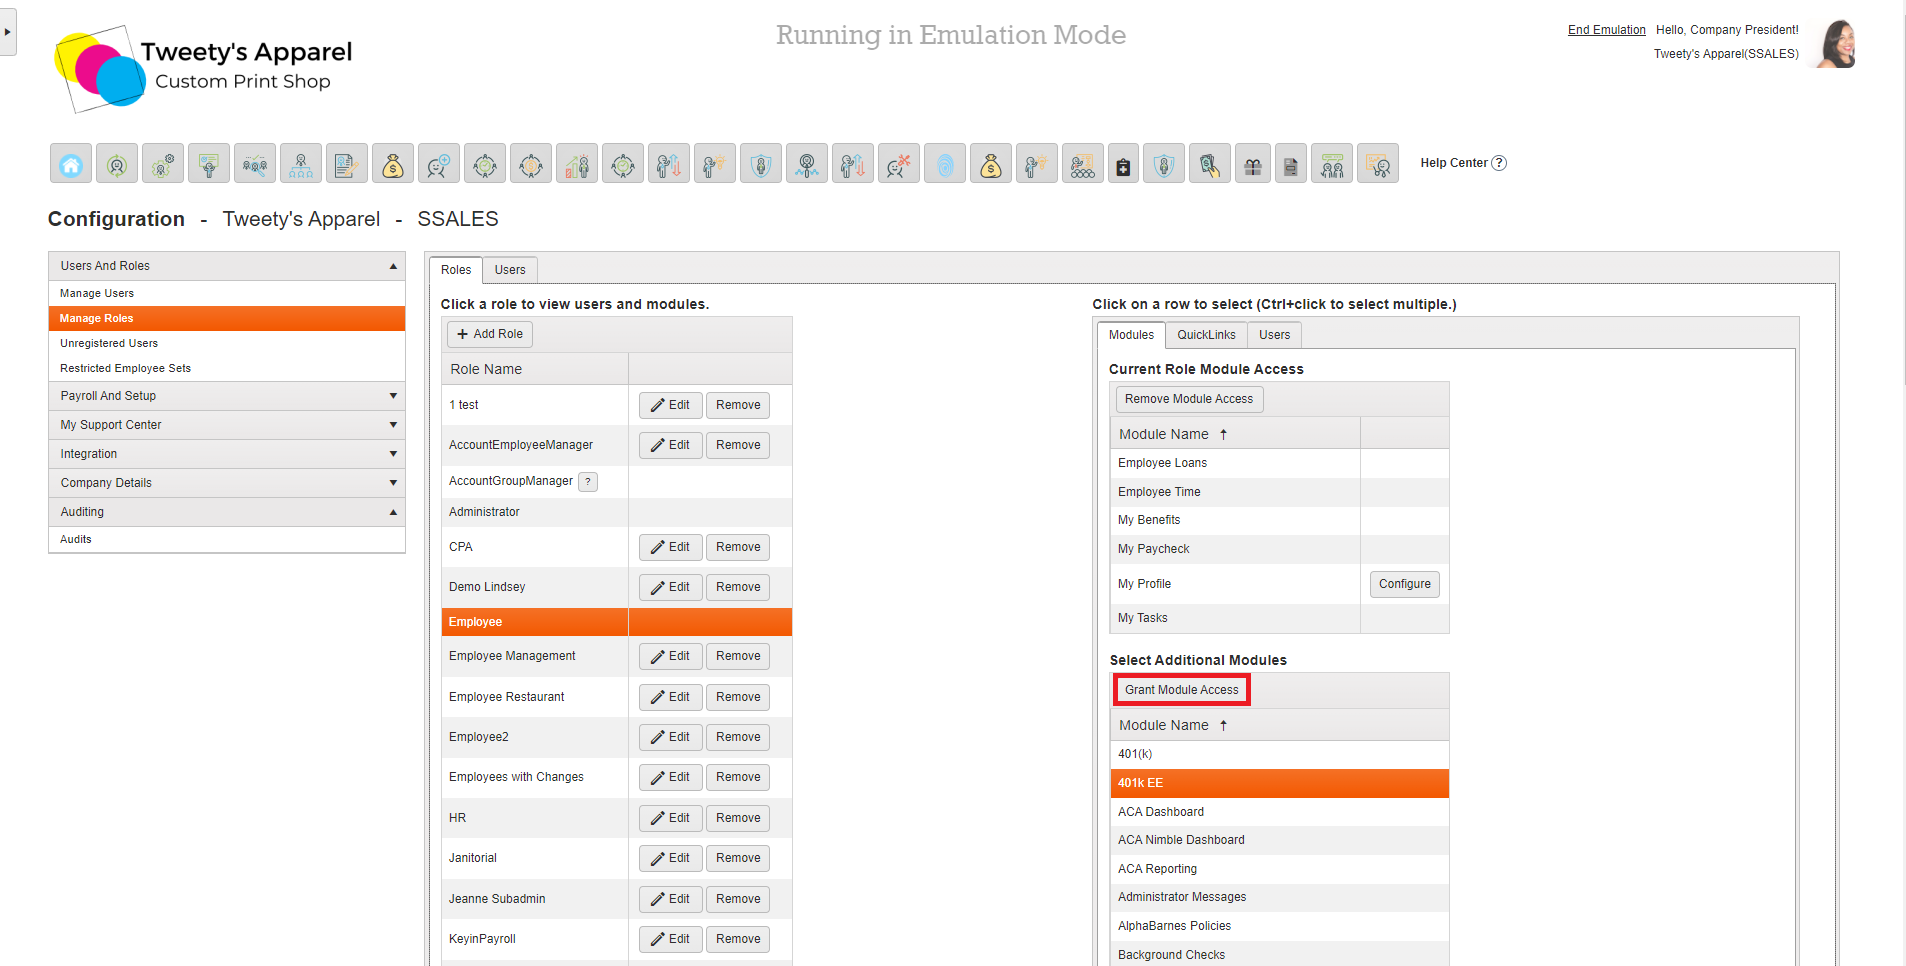Screen dimensions: 1906x966
Task: Click the growth bar chart person icon
Action: pos(577,164)
